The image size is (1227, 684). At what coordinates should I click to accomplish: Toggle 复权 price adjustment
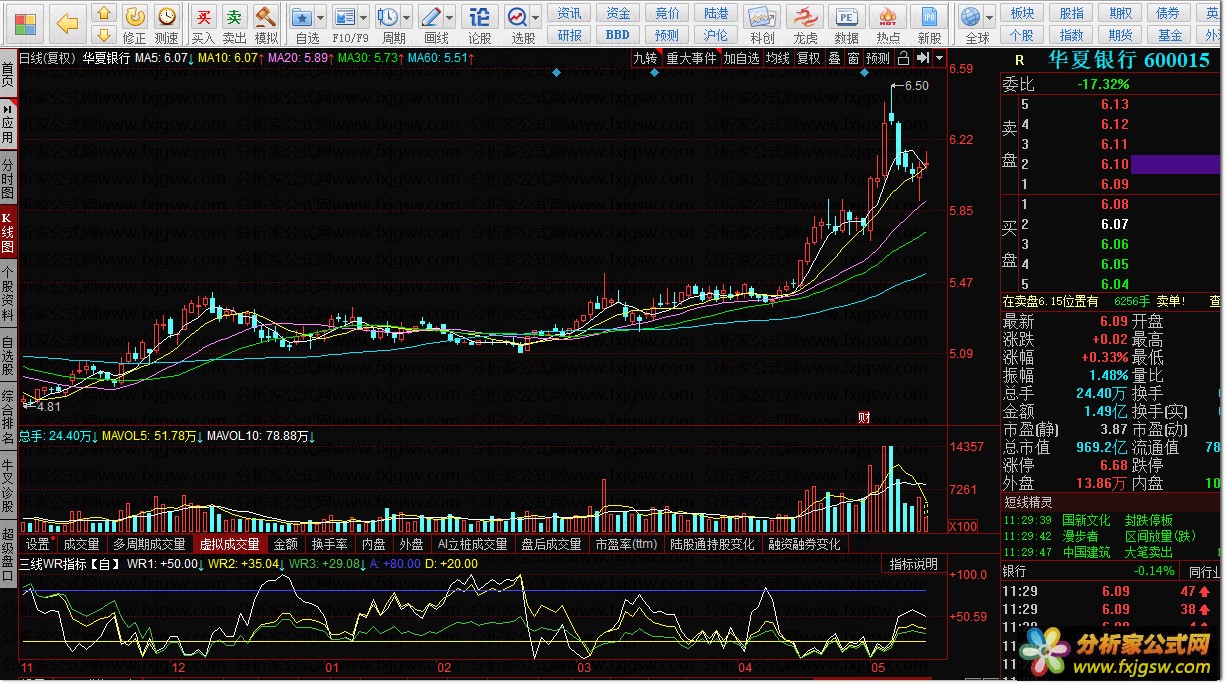(808, 58)
